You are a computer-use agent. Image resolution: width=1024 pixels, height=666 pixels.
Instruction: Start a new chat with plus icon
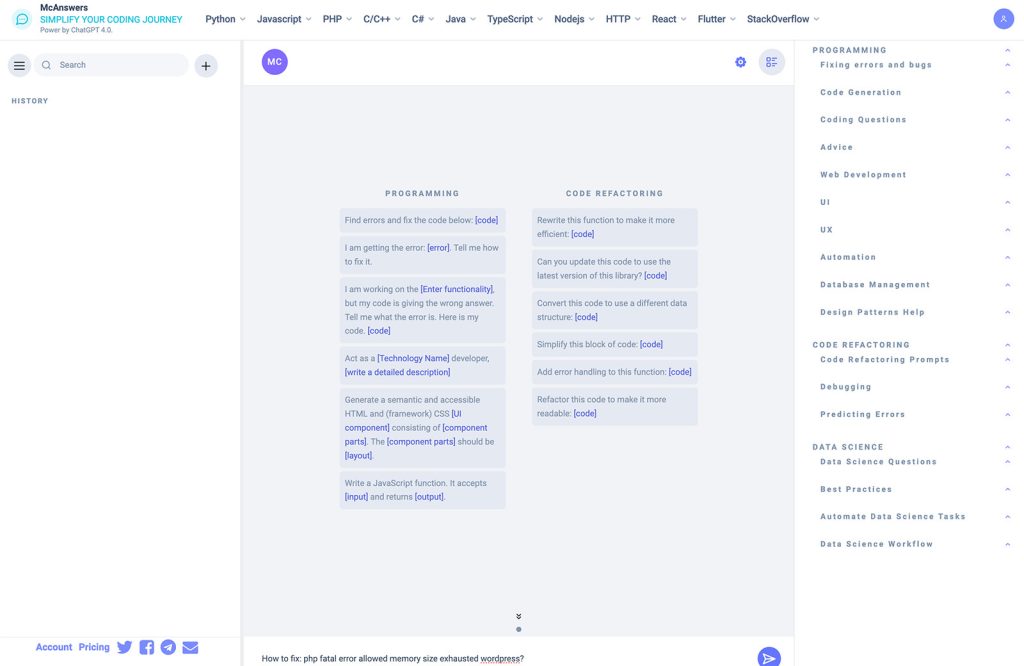tap(206, 65)
